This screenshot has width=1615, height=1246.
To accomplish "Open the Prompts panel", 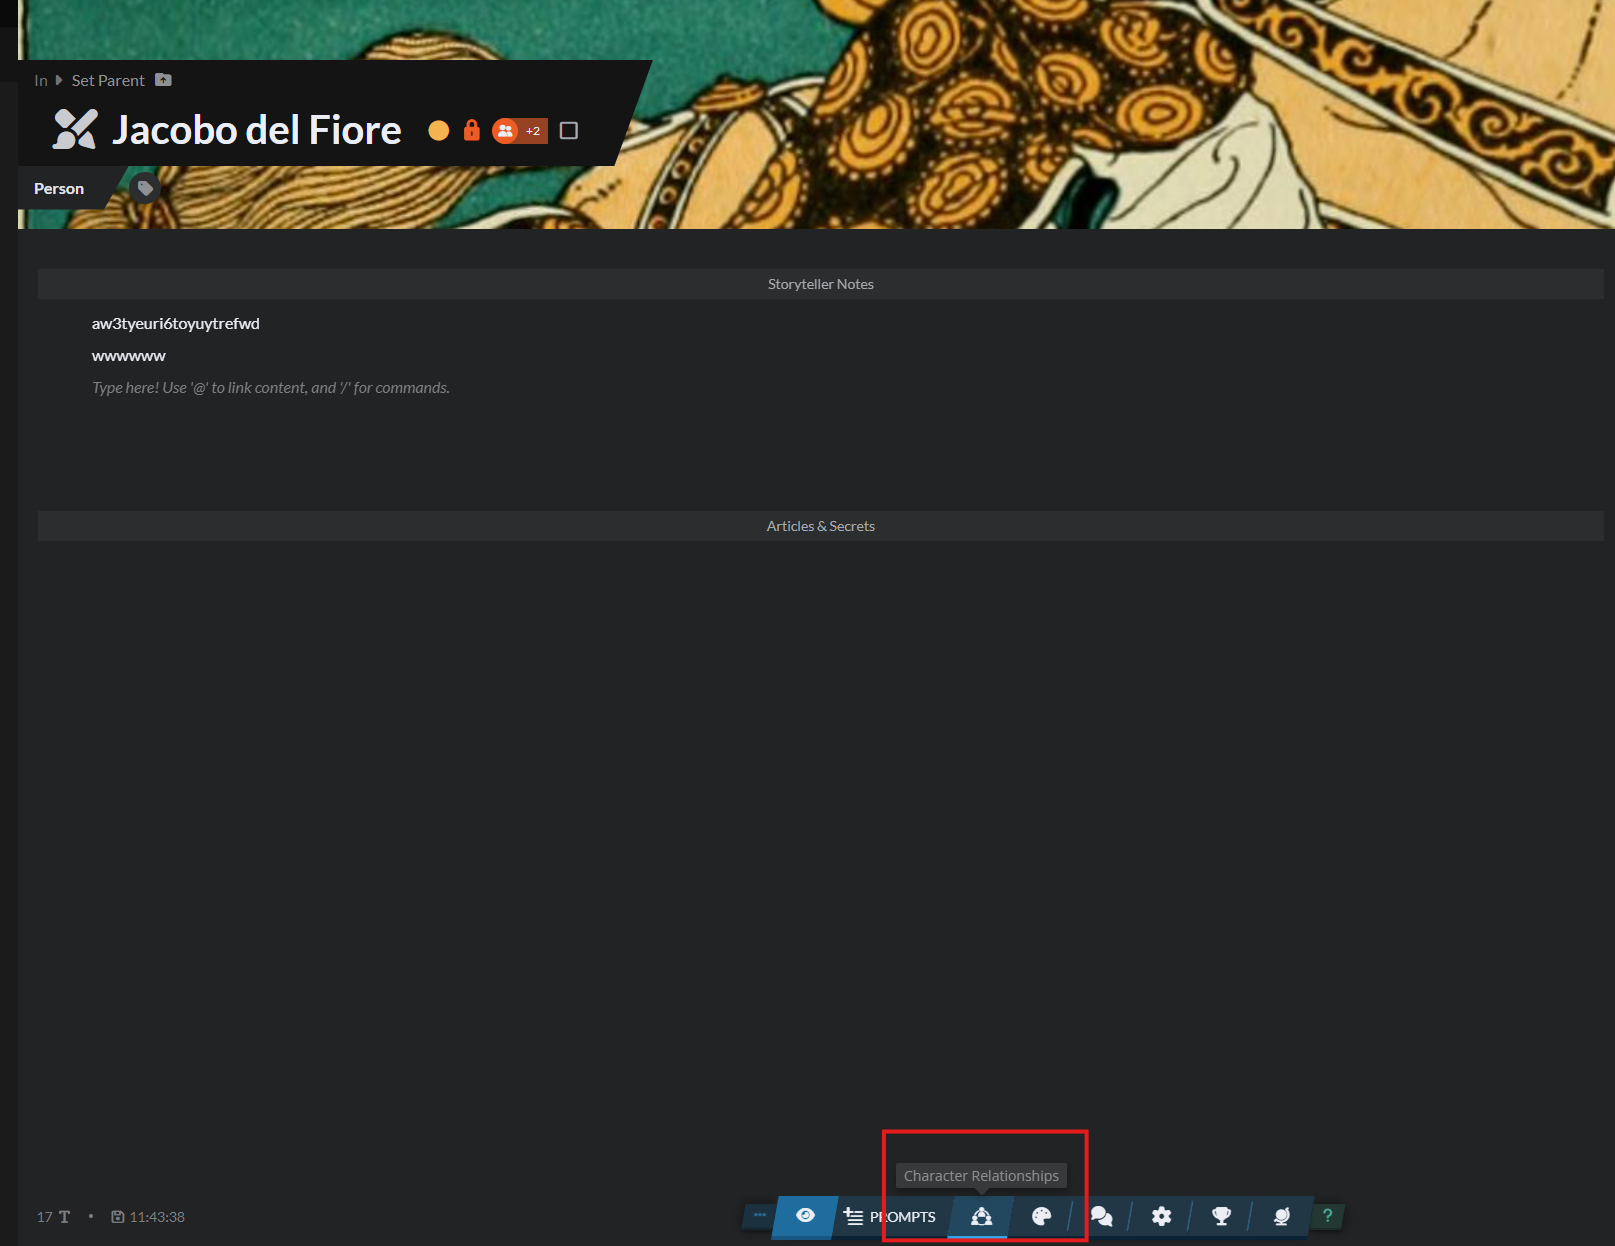I will point(890,1216).
